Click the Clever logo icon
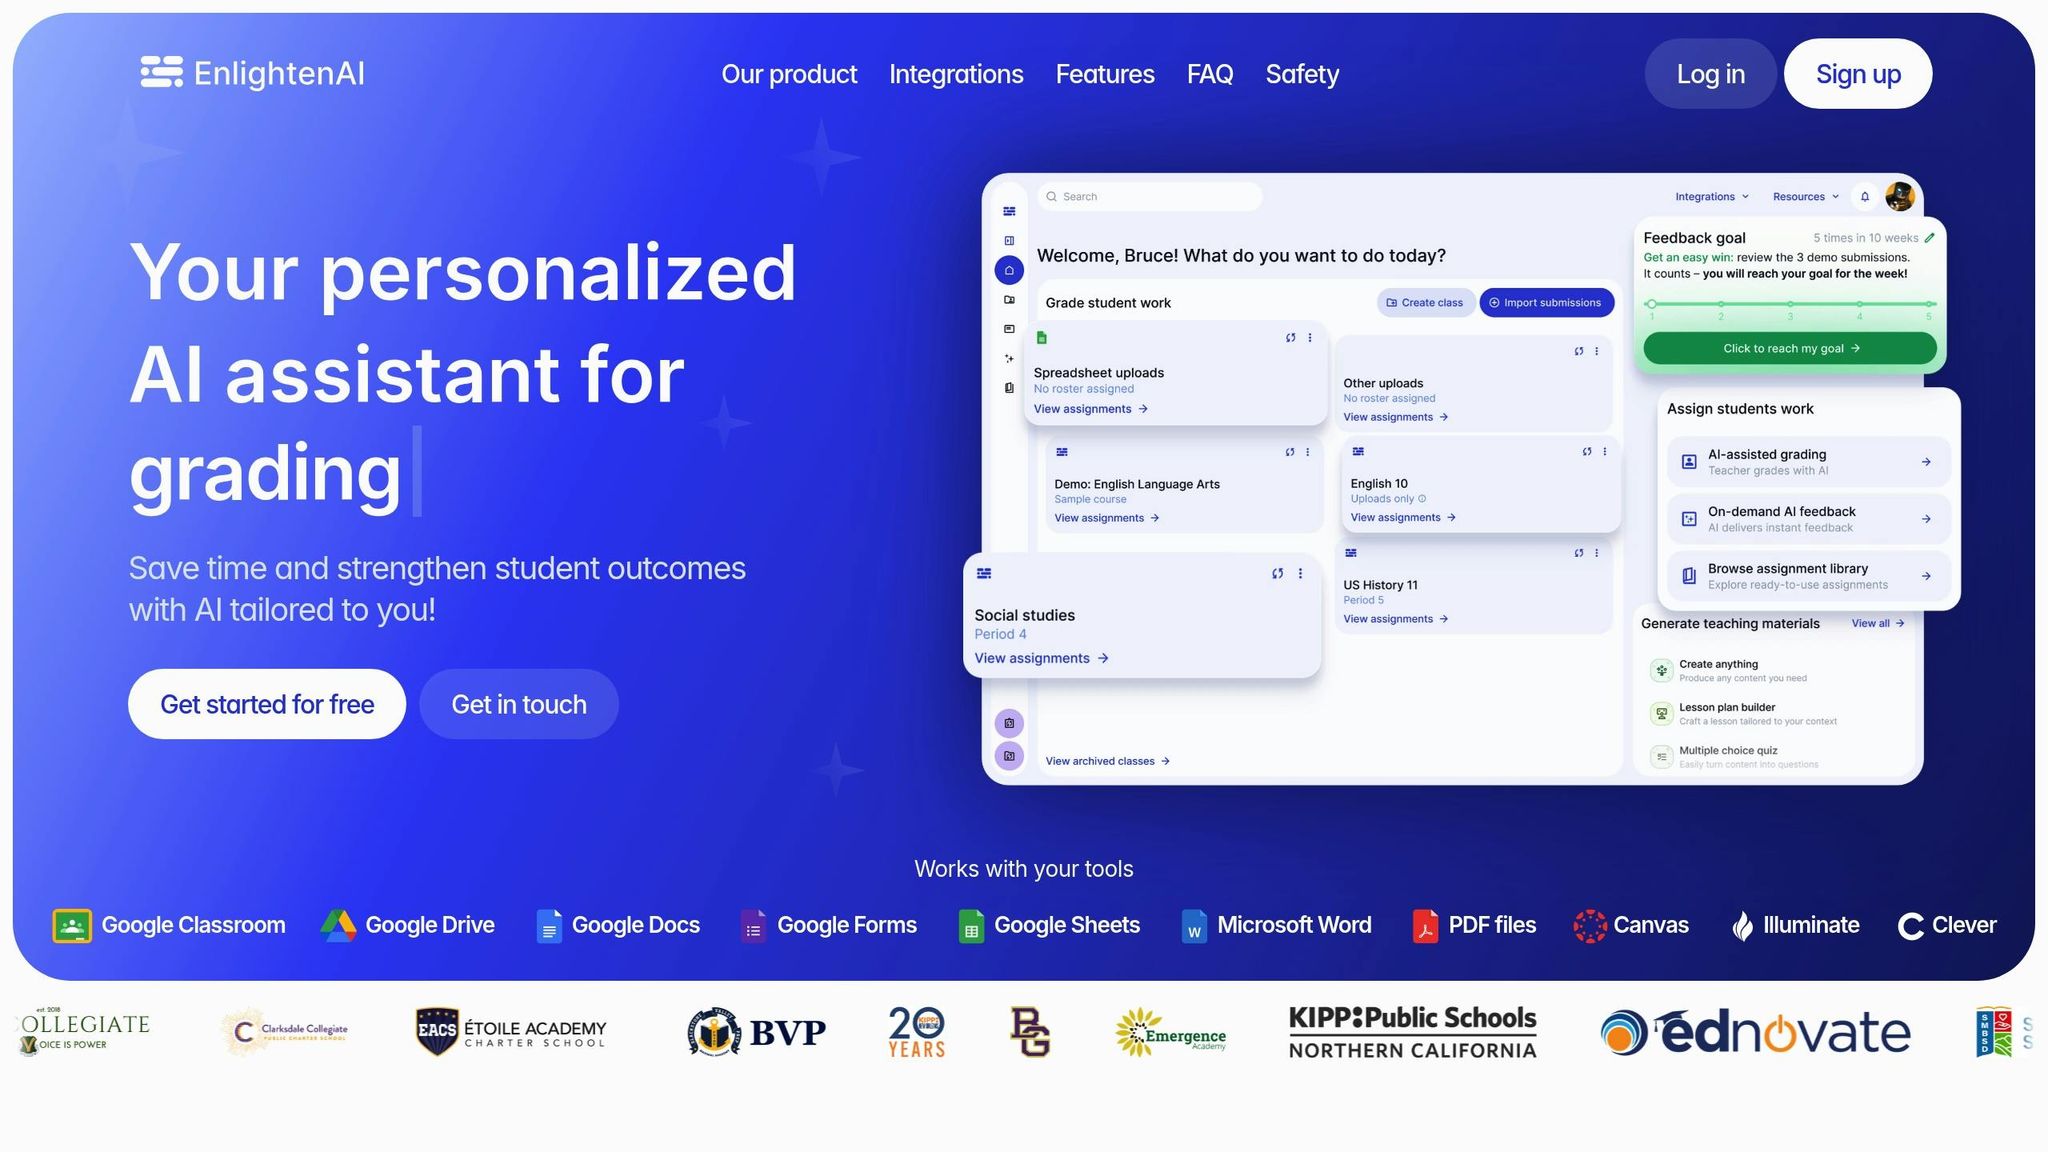 1911,926
